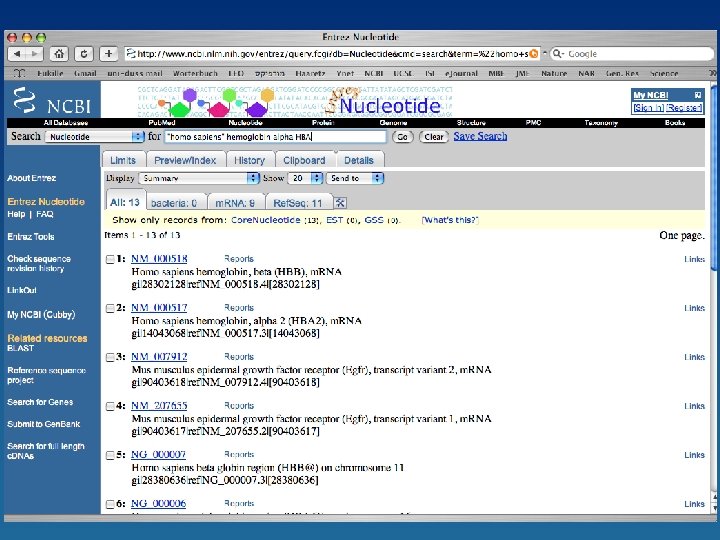Viewport: 720px width, 540px height.
Task: Show more bookmarks with the double-chevron overflow
Action: [712, 73]
